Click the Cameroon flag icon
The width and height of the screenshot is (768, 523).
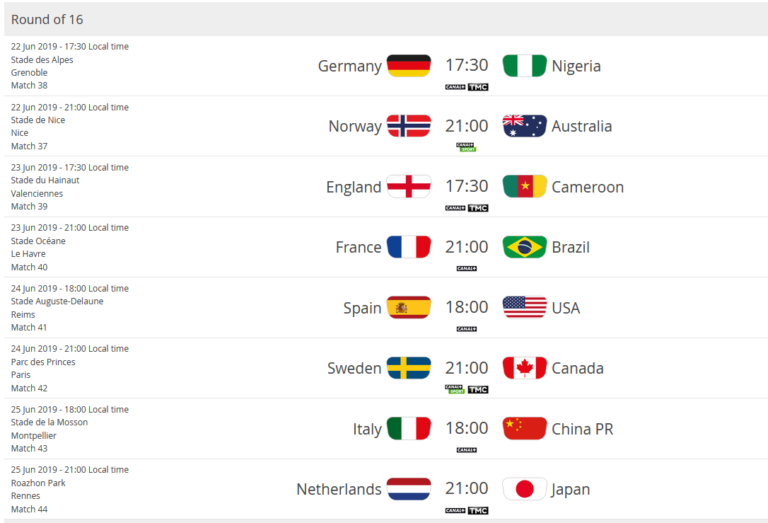point(525,186)
